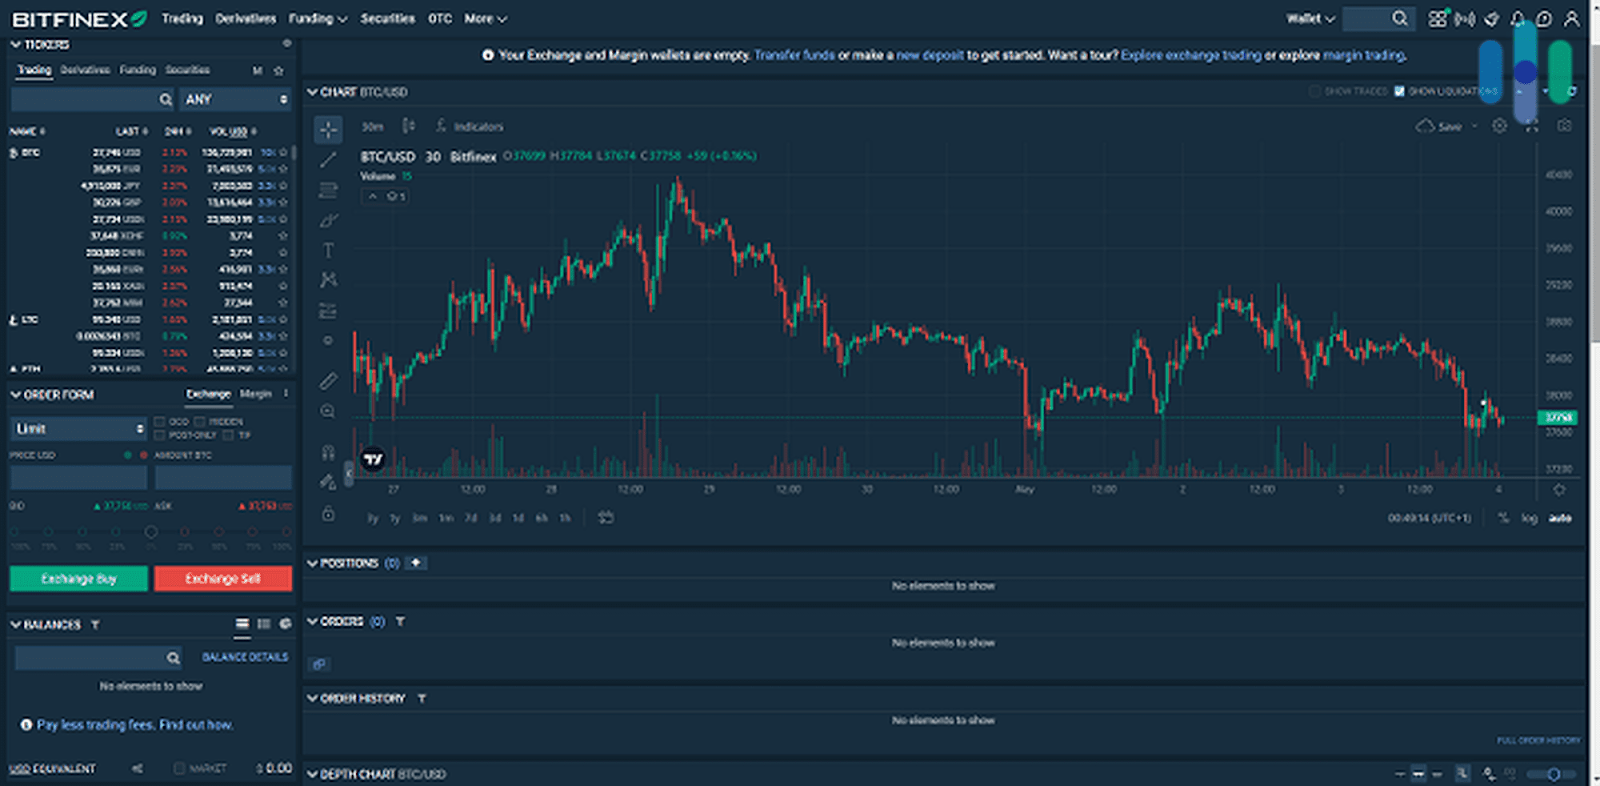Switch to the Margin order tab
The image size is (1600, 786).
(256, 394)
